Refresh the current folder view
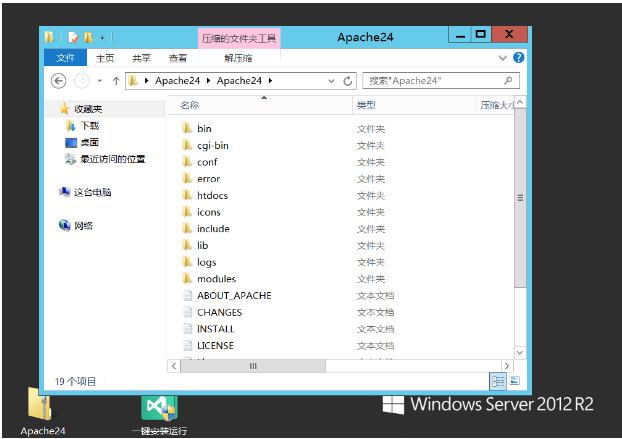Screen dimensions: 622x439 pyautogui.click(x=347, y=81)
